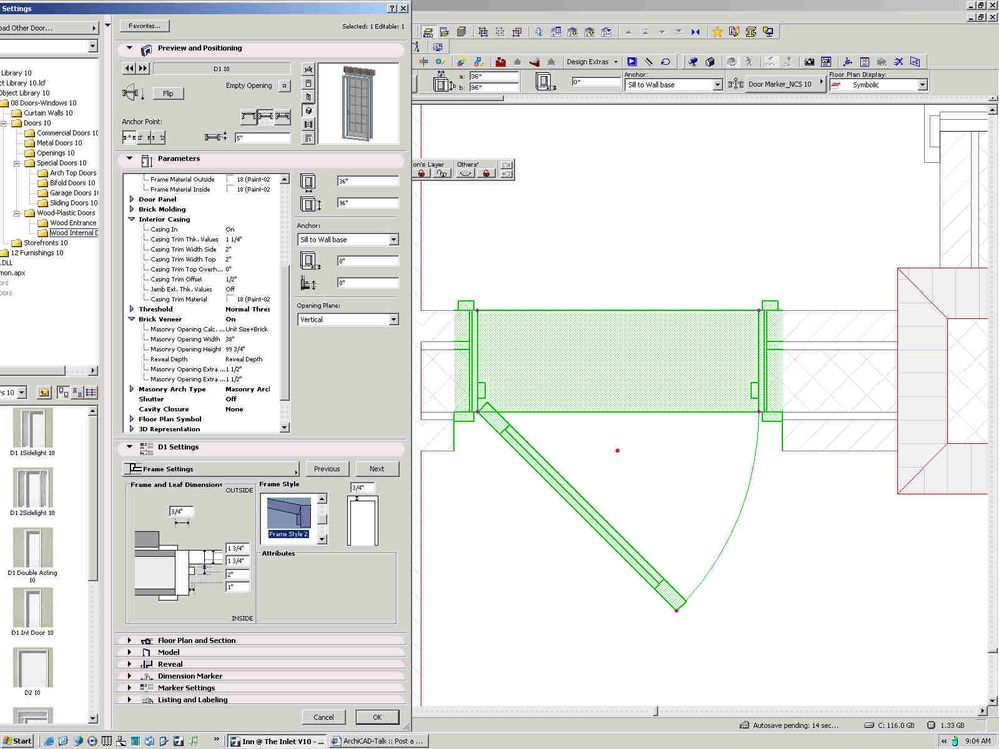Toggle the Empty Opening checkbox

(x=285, y=86)
